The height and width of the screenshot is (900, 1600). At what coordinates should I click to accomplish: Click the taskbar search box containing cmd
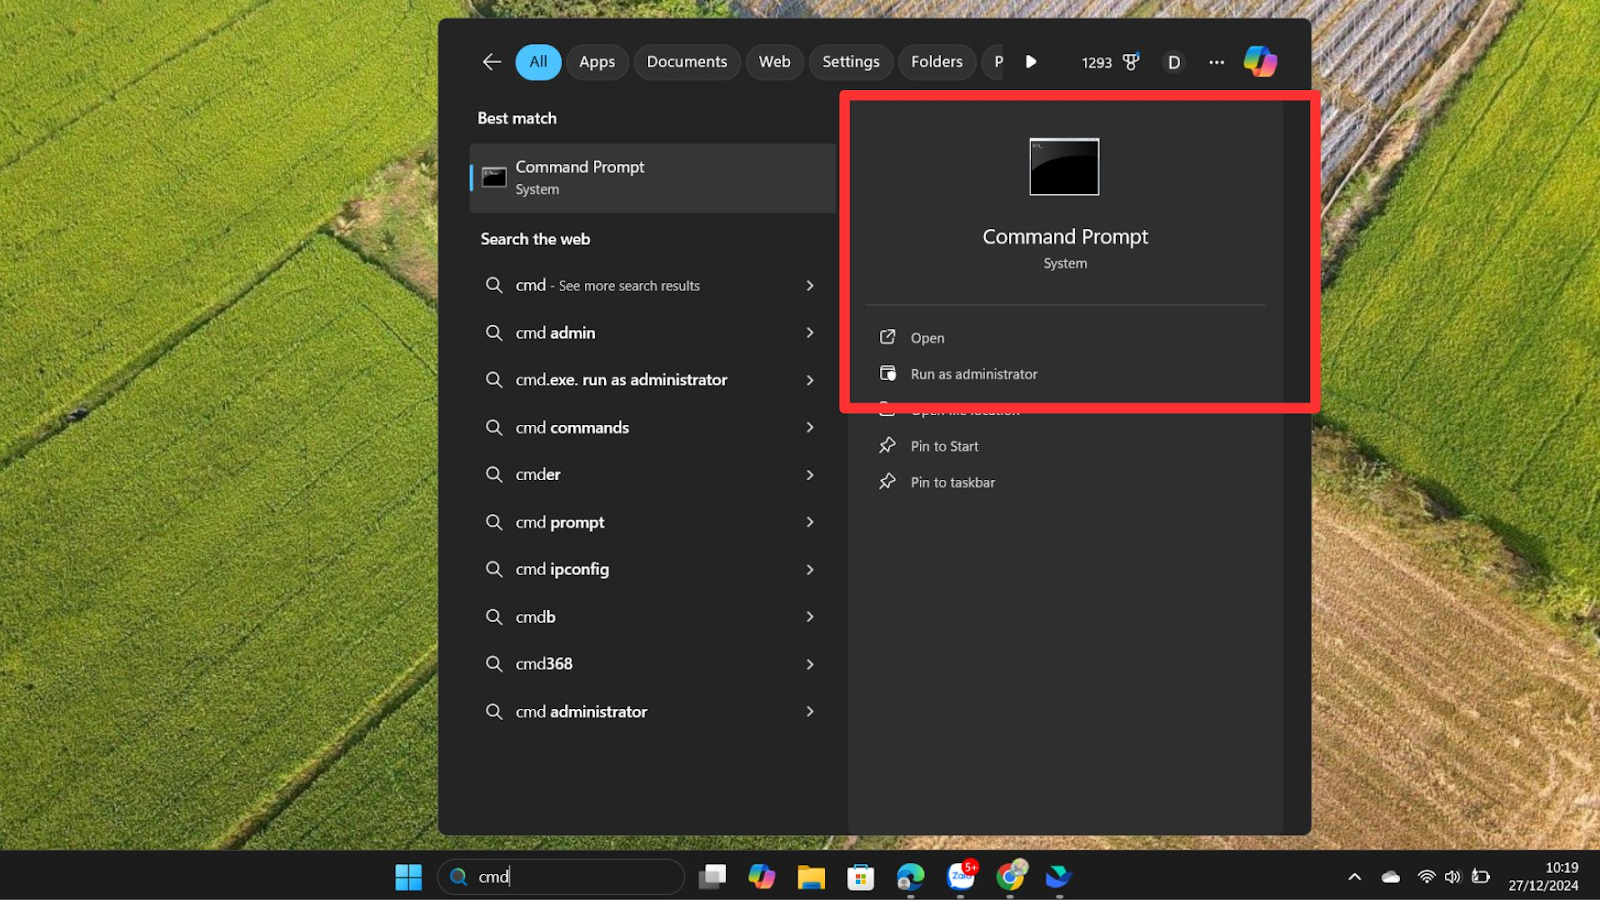(561, 877)
